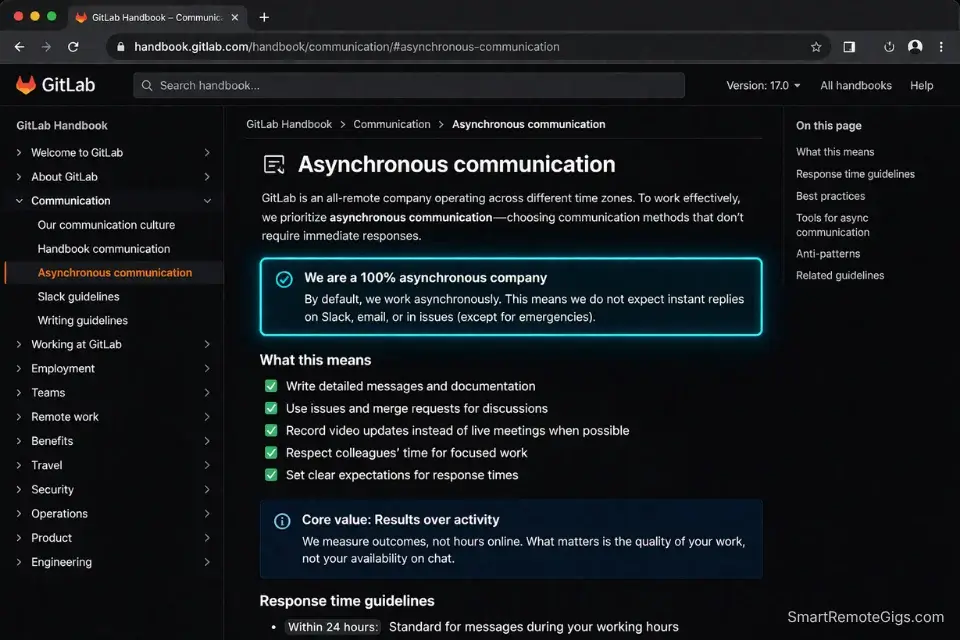
Task: Collapse the Communication section chevron
Action: [x=207, y=201]
